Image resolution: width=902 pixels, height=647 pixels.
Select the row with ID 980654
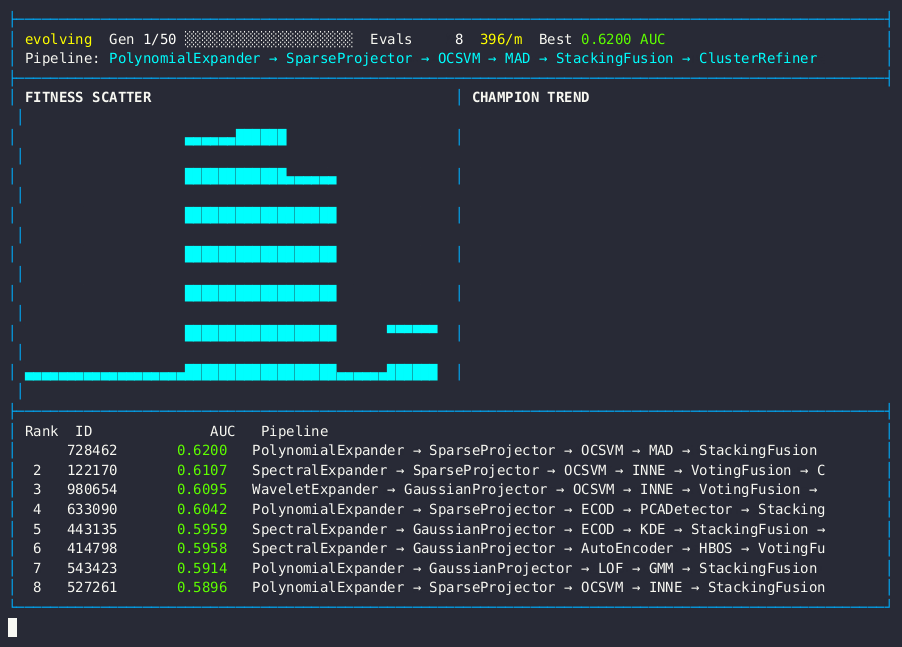pos(450,489)
